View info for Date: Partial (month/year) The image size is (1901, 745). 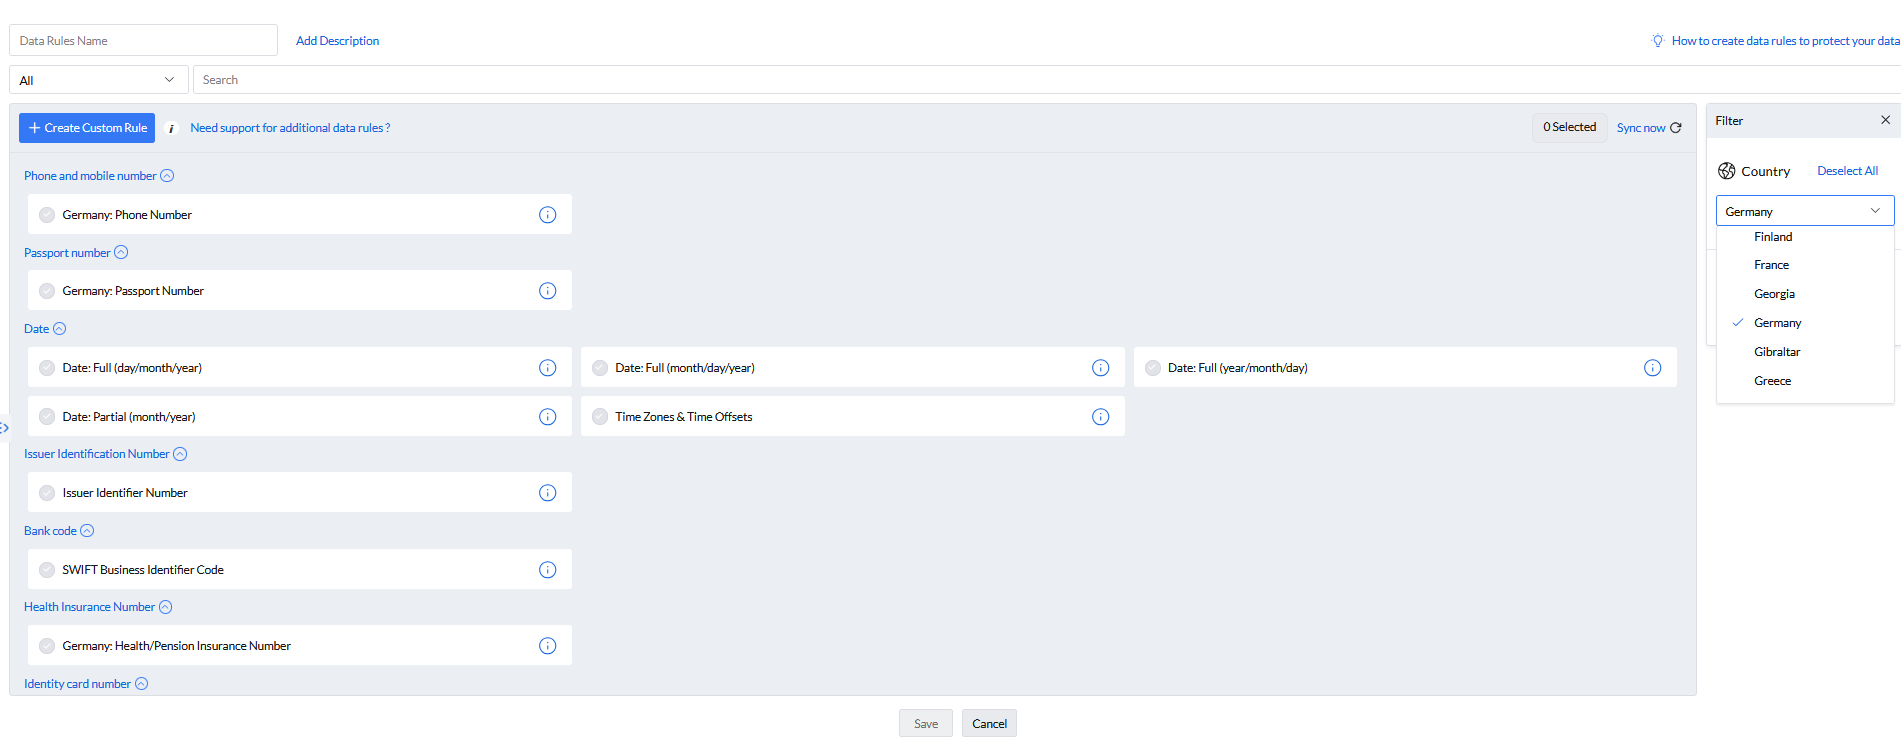tap(547, 417)
